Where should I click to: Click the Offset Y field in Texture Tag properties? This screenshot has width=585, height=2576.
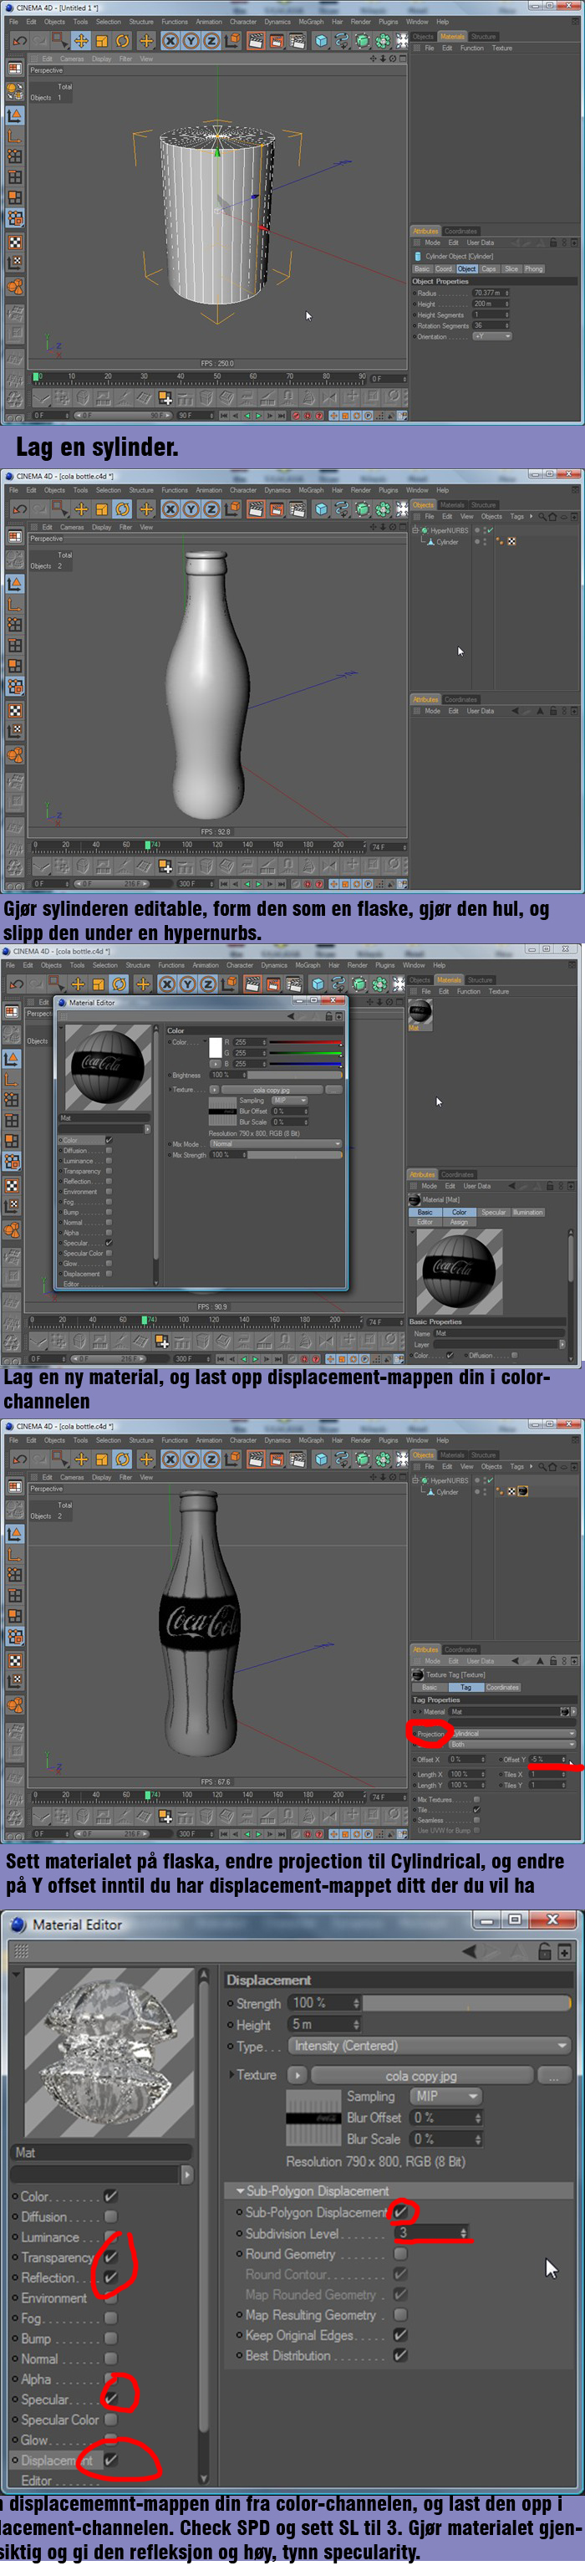pos(548,1759)
